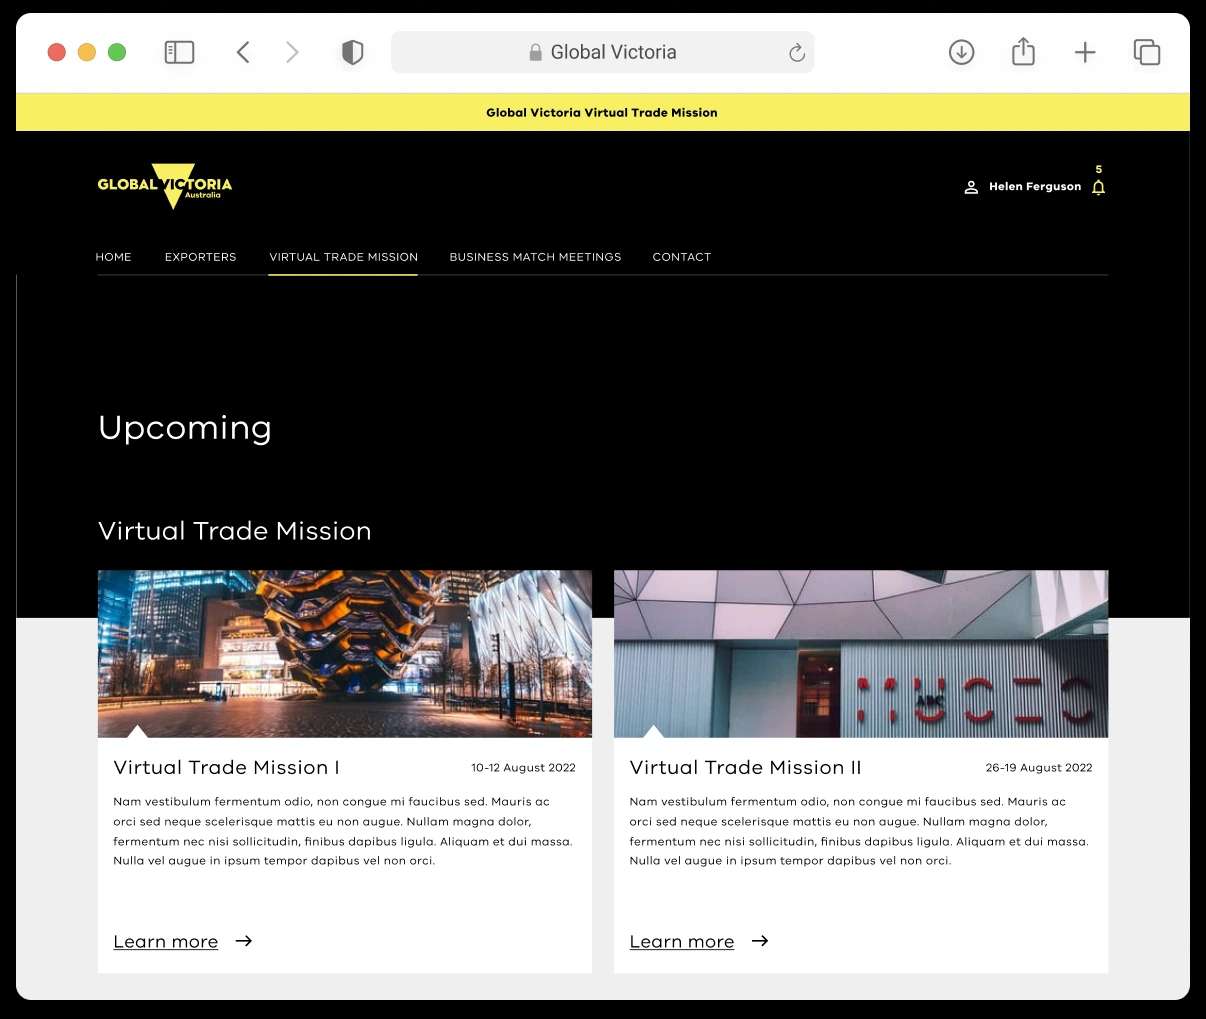Viewport: 1206px width, 1019px height.
Task: Click the yellow Global Victoria Virtual Trade Mission banner
Action: [x=603, y=112]
